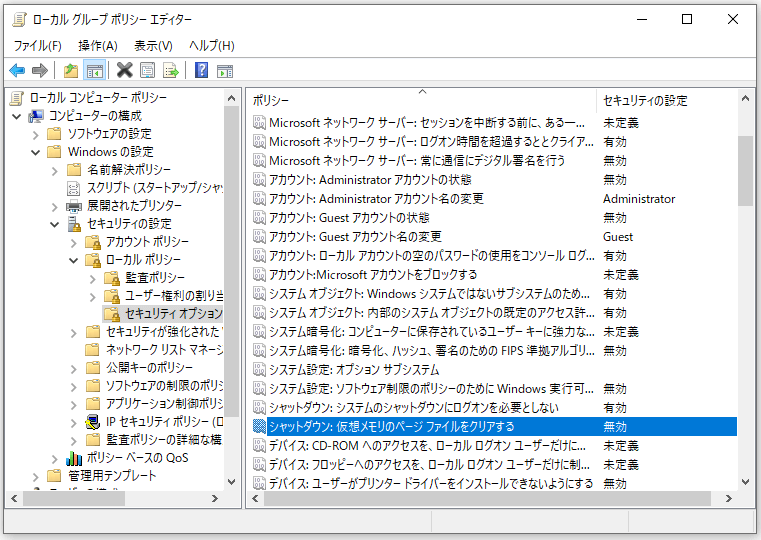Click the アカウント ポリシー folder icon
This screenshot has height=540, width=761.
(x=93, y=242)
